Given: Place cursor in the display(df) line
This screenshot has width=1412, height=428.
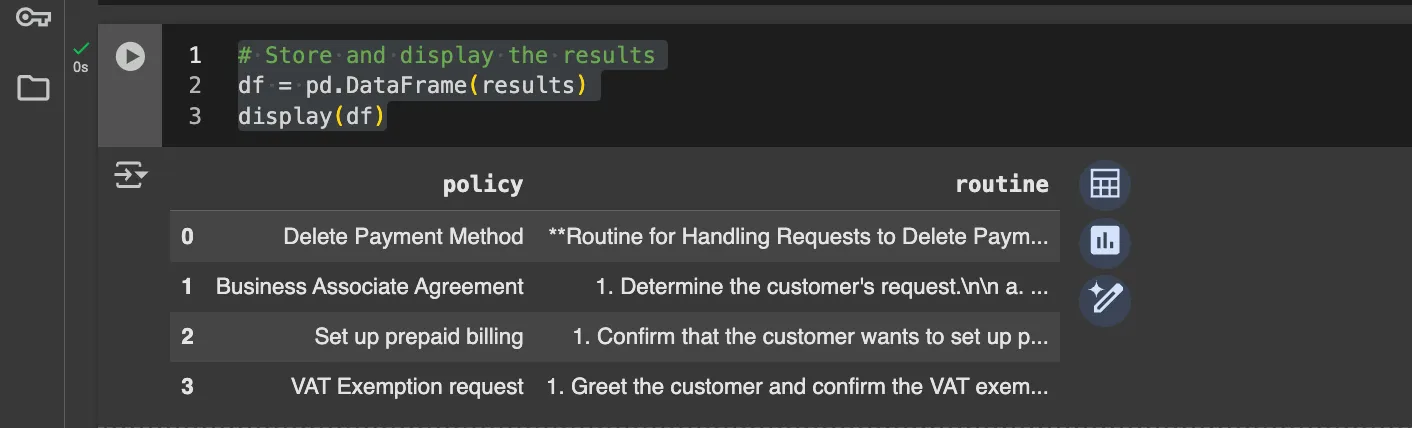Looking at the screenshot, I should pos(311,117).
